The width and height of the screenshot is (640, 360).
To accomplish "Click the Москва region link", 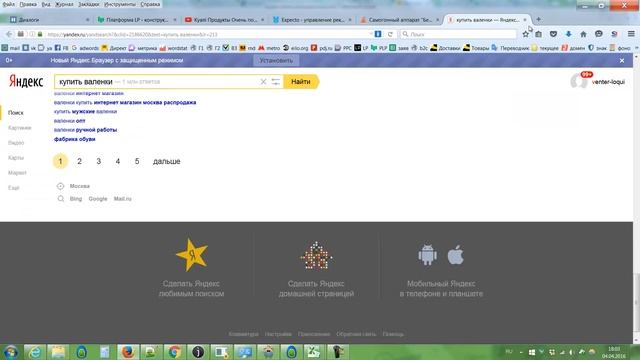I will click(80, 186).
